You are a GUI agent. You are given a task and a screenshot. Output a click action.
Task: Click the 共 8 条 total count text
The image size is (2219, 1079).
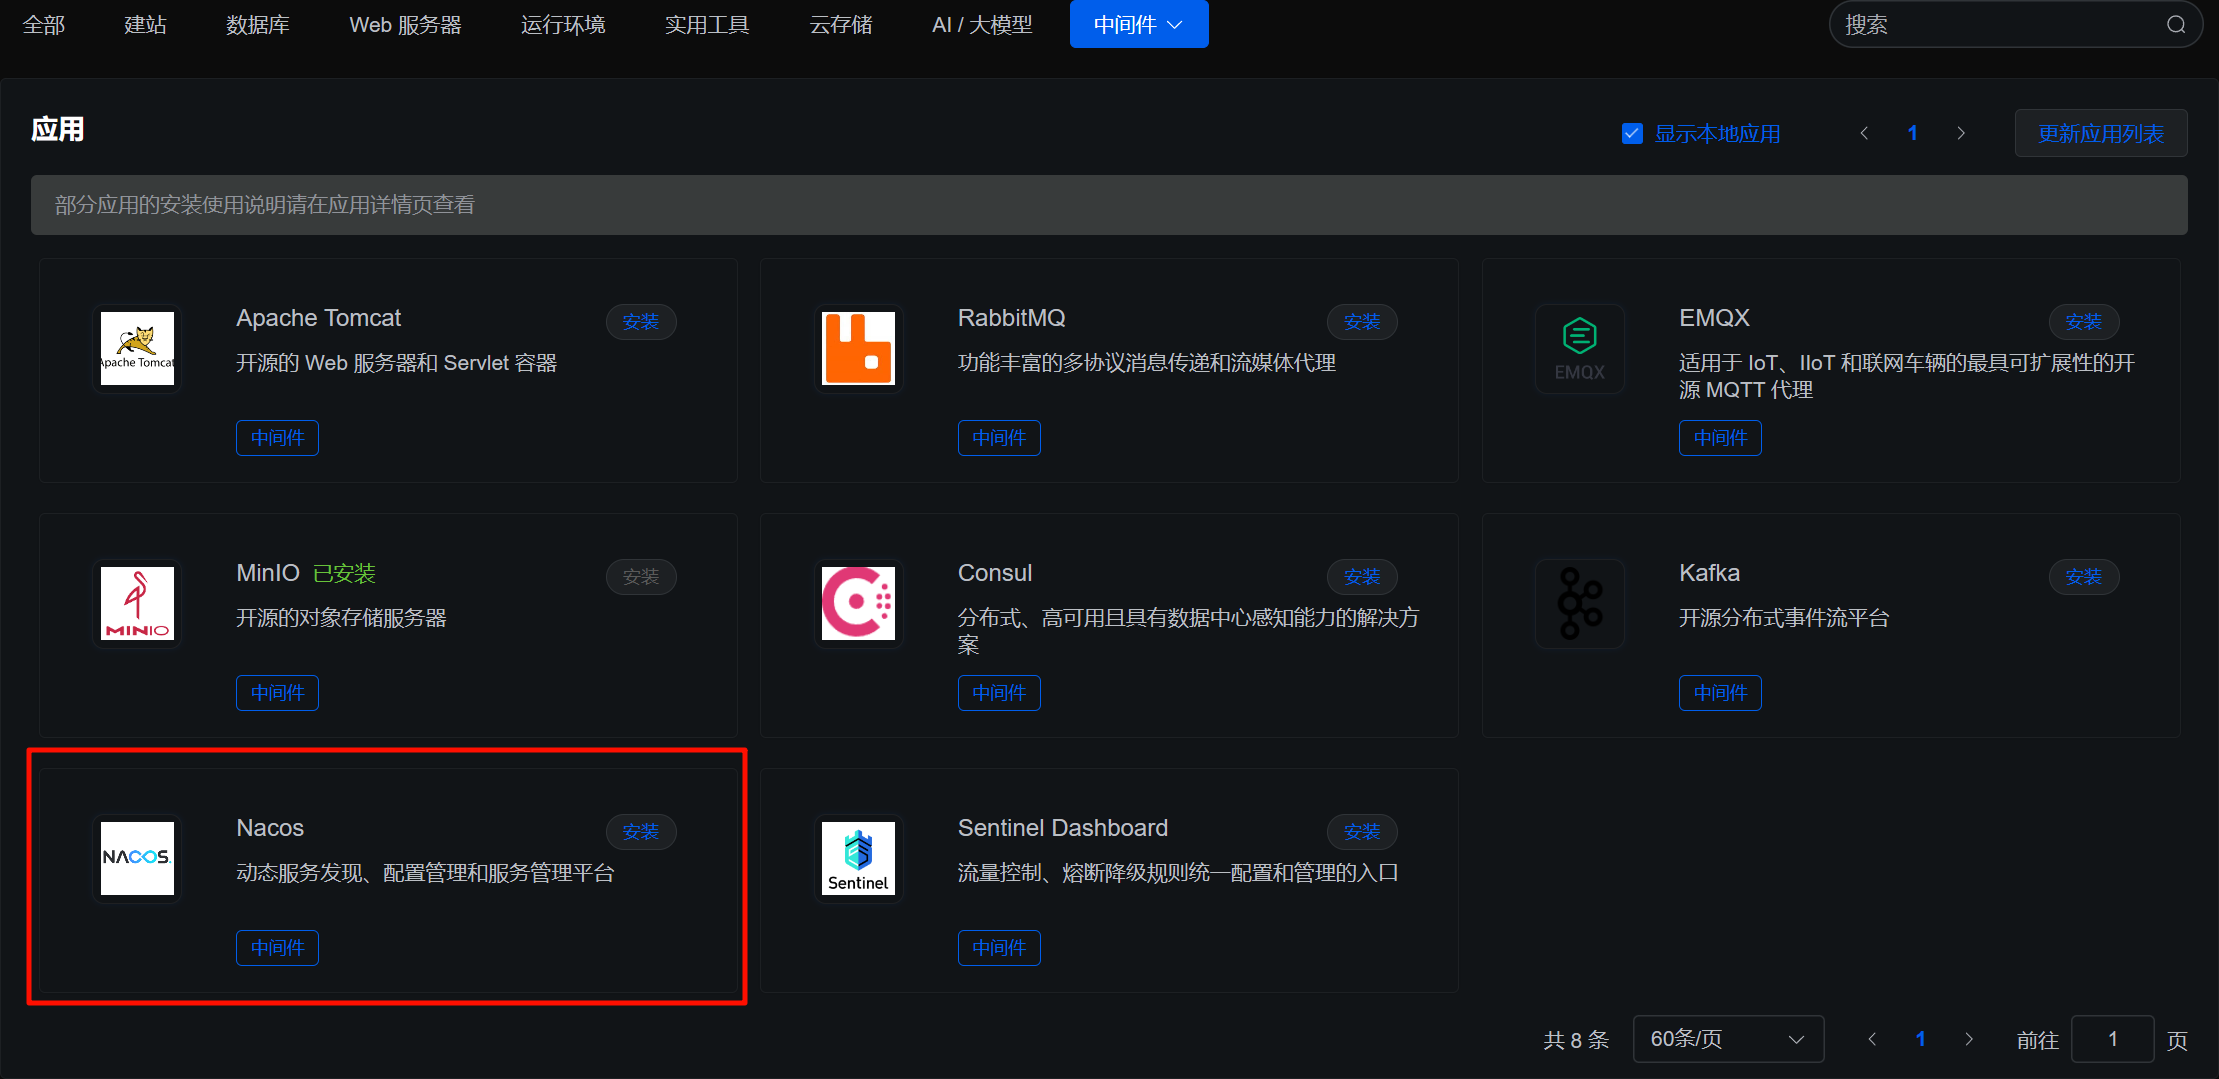(x=1576, y=1040)
